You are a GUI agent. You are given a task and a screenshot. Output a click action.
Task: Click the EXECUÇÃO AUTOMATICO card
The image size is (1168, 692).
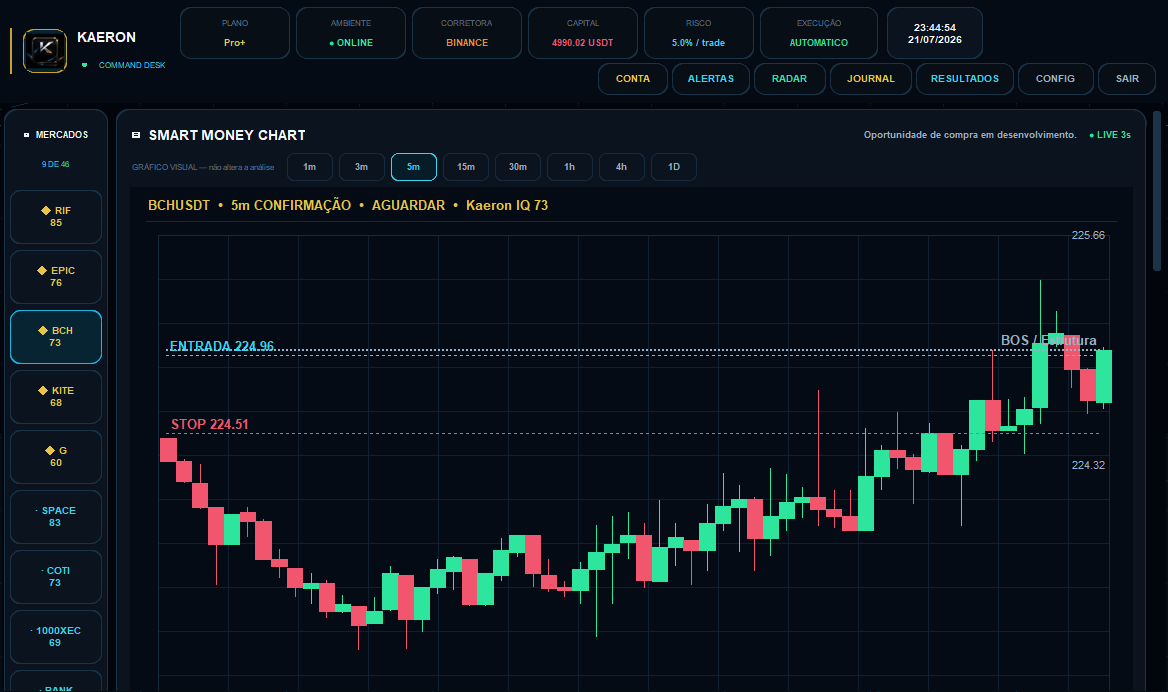point(819,33)
